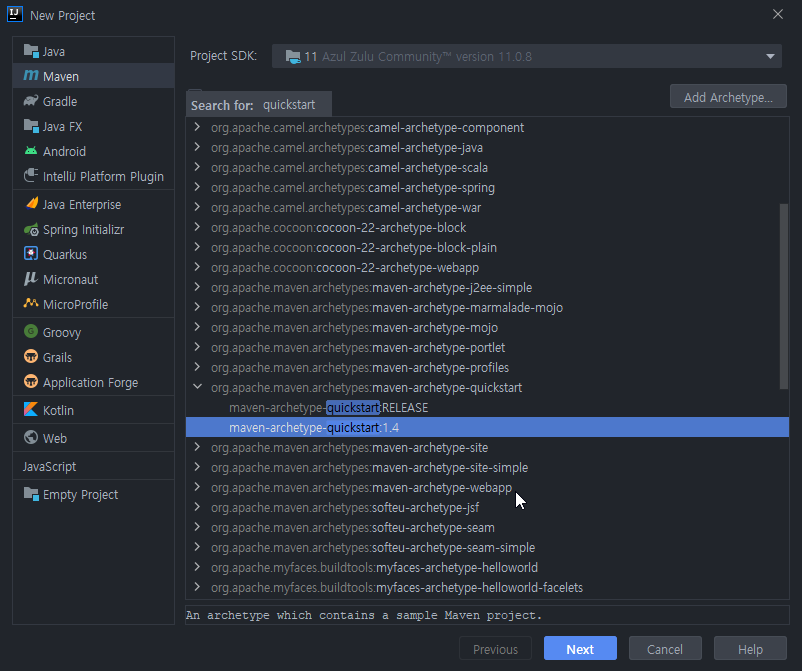Open Help for the New Project dialog
Screen dimensions: 802x671
(750, 649)
